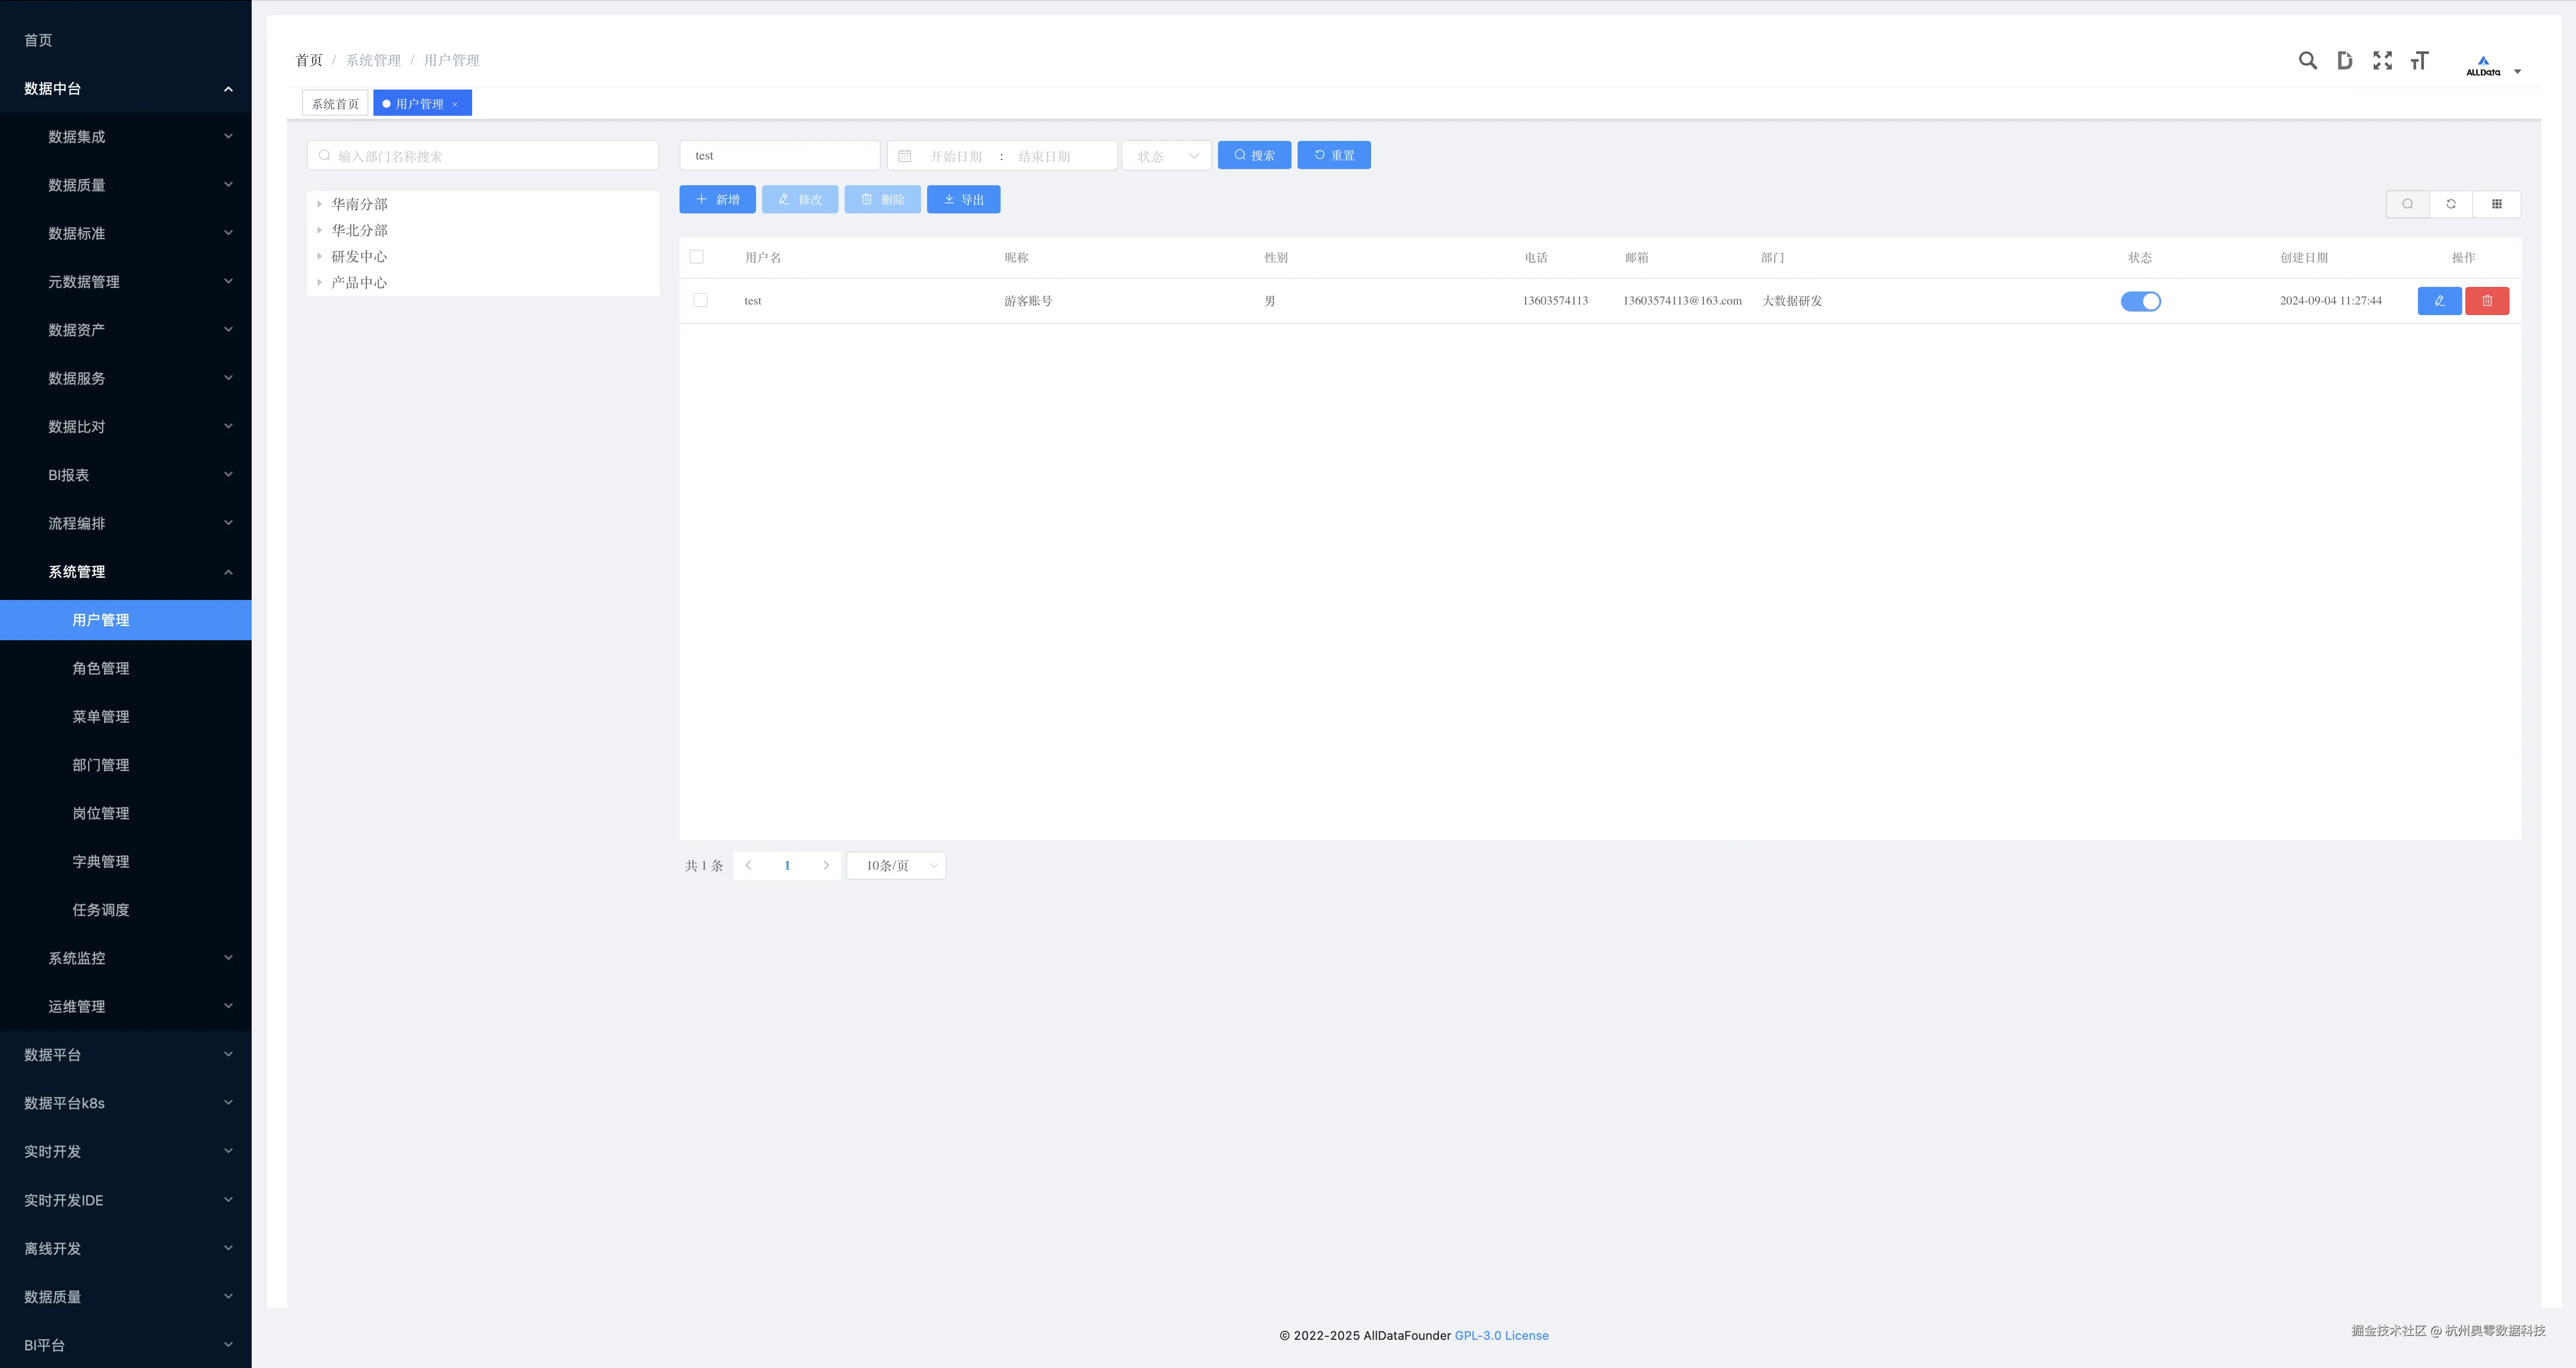
Task: Click the blue edit icon for test user
Action: (2439, 301)
